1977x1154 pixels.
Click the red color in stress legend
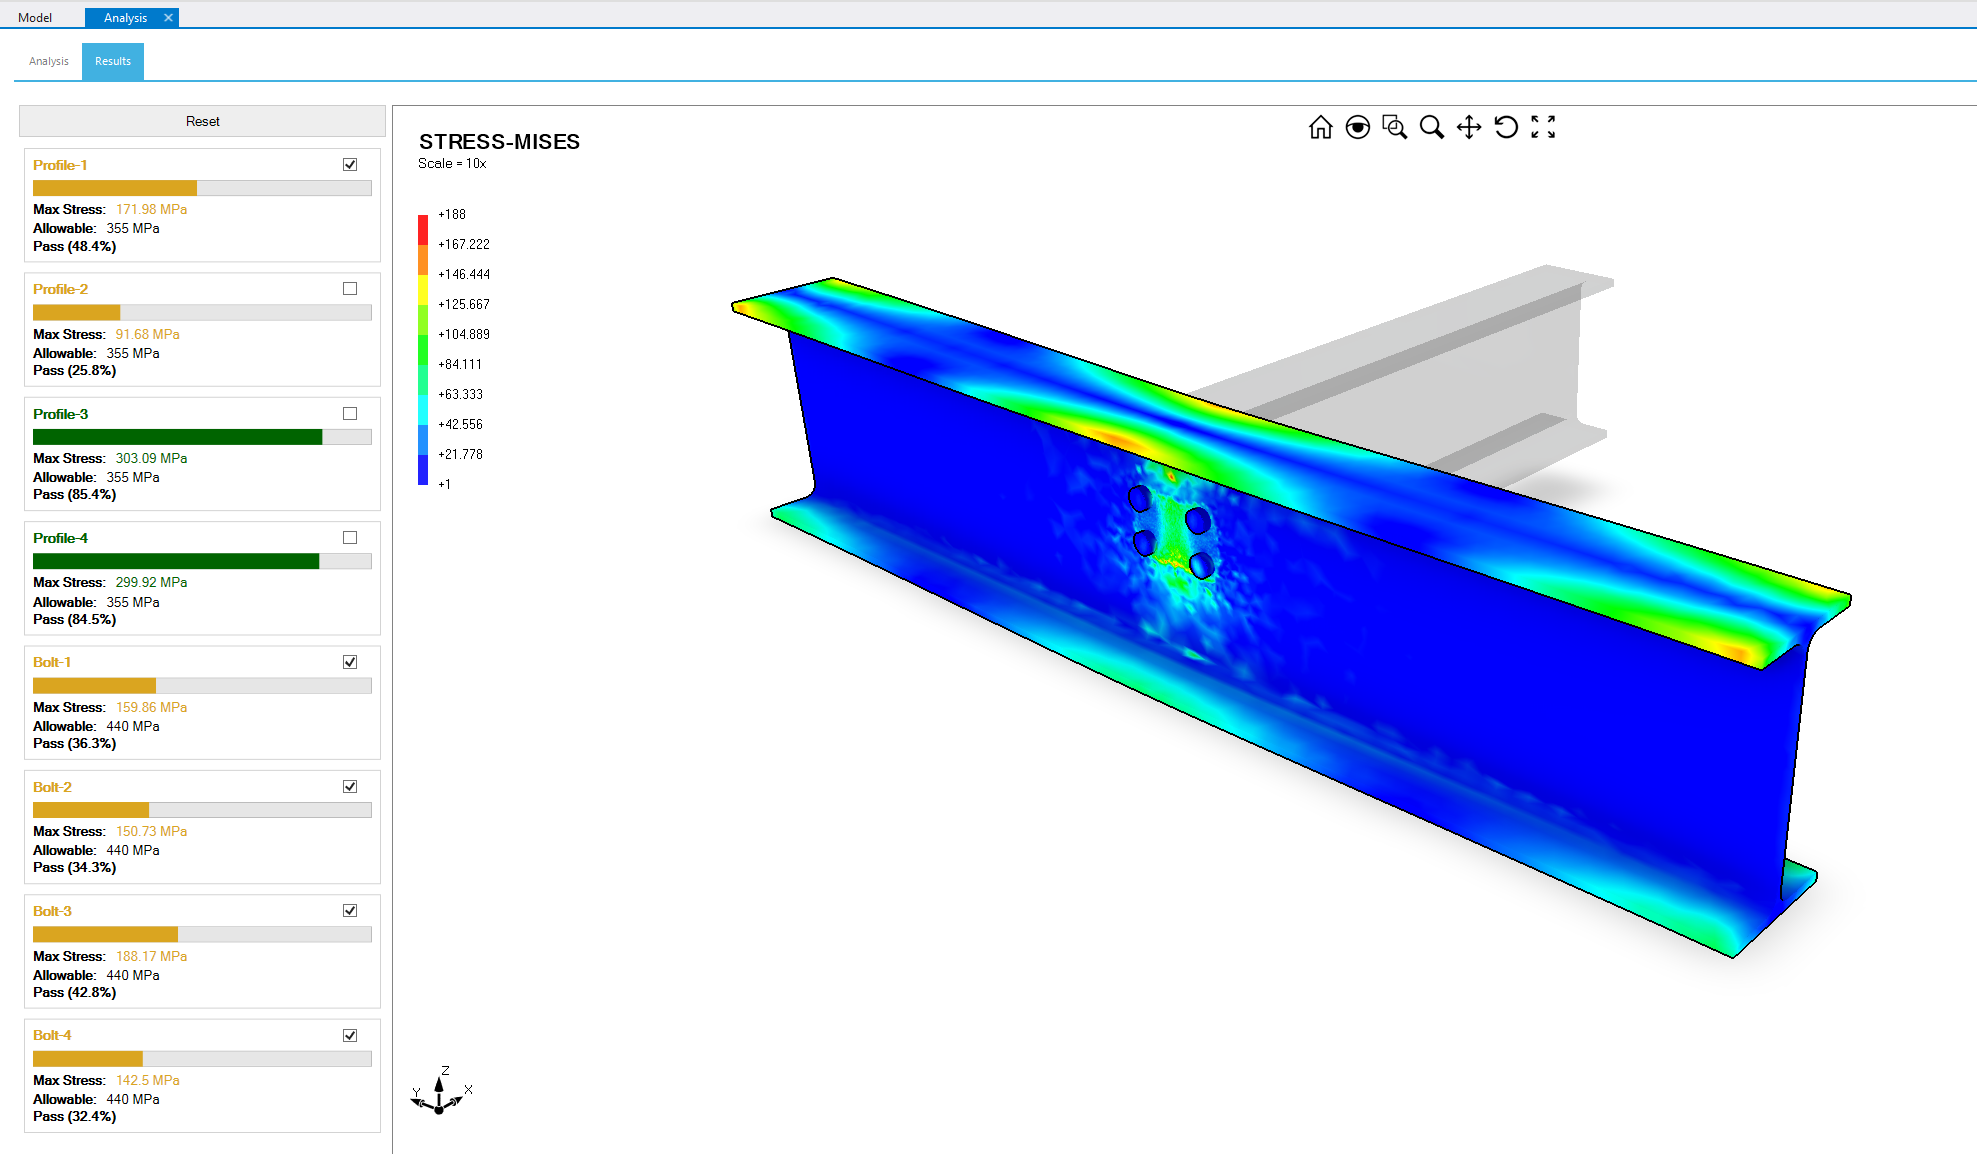click(423, 228)
